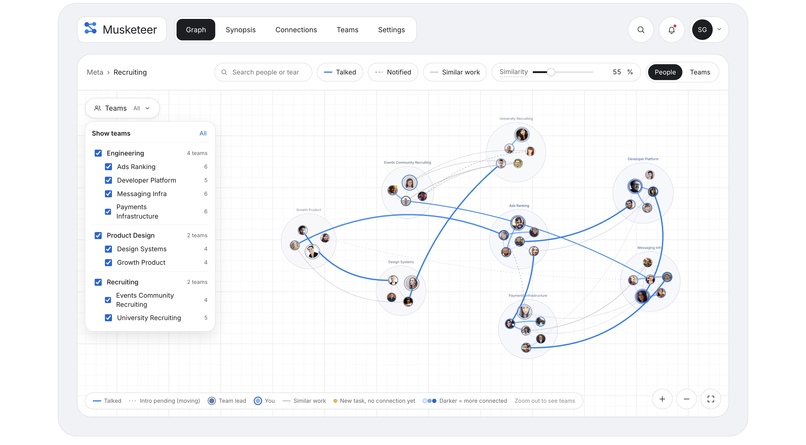Click the Product Design '2 teams' count
The width and height of the screenshot is (806, 445).
tap(197, 236)
